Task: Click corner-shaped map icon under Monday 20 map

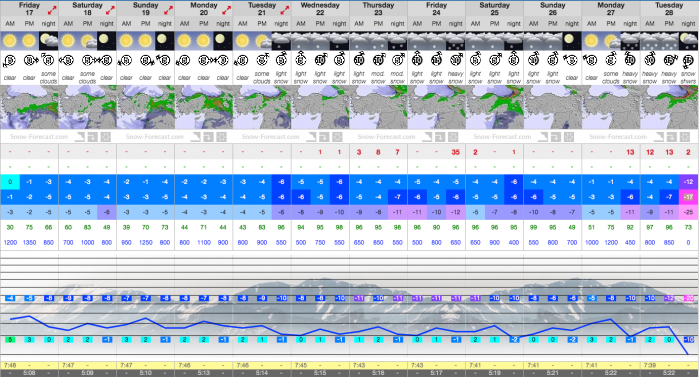Action: pos(196,137)
